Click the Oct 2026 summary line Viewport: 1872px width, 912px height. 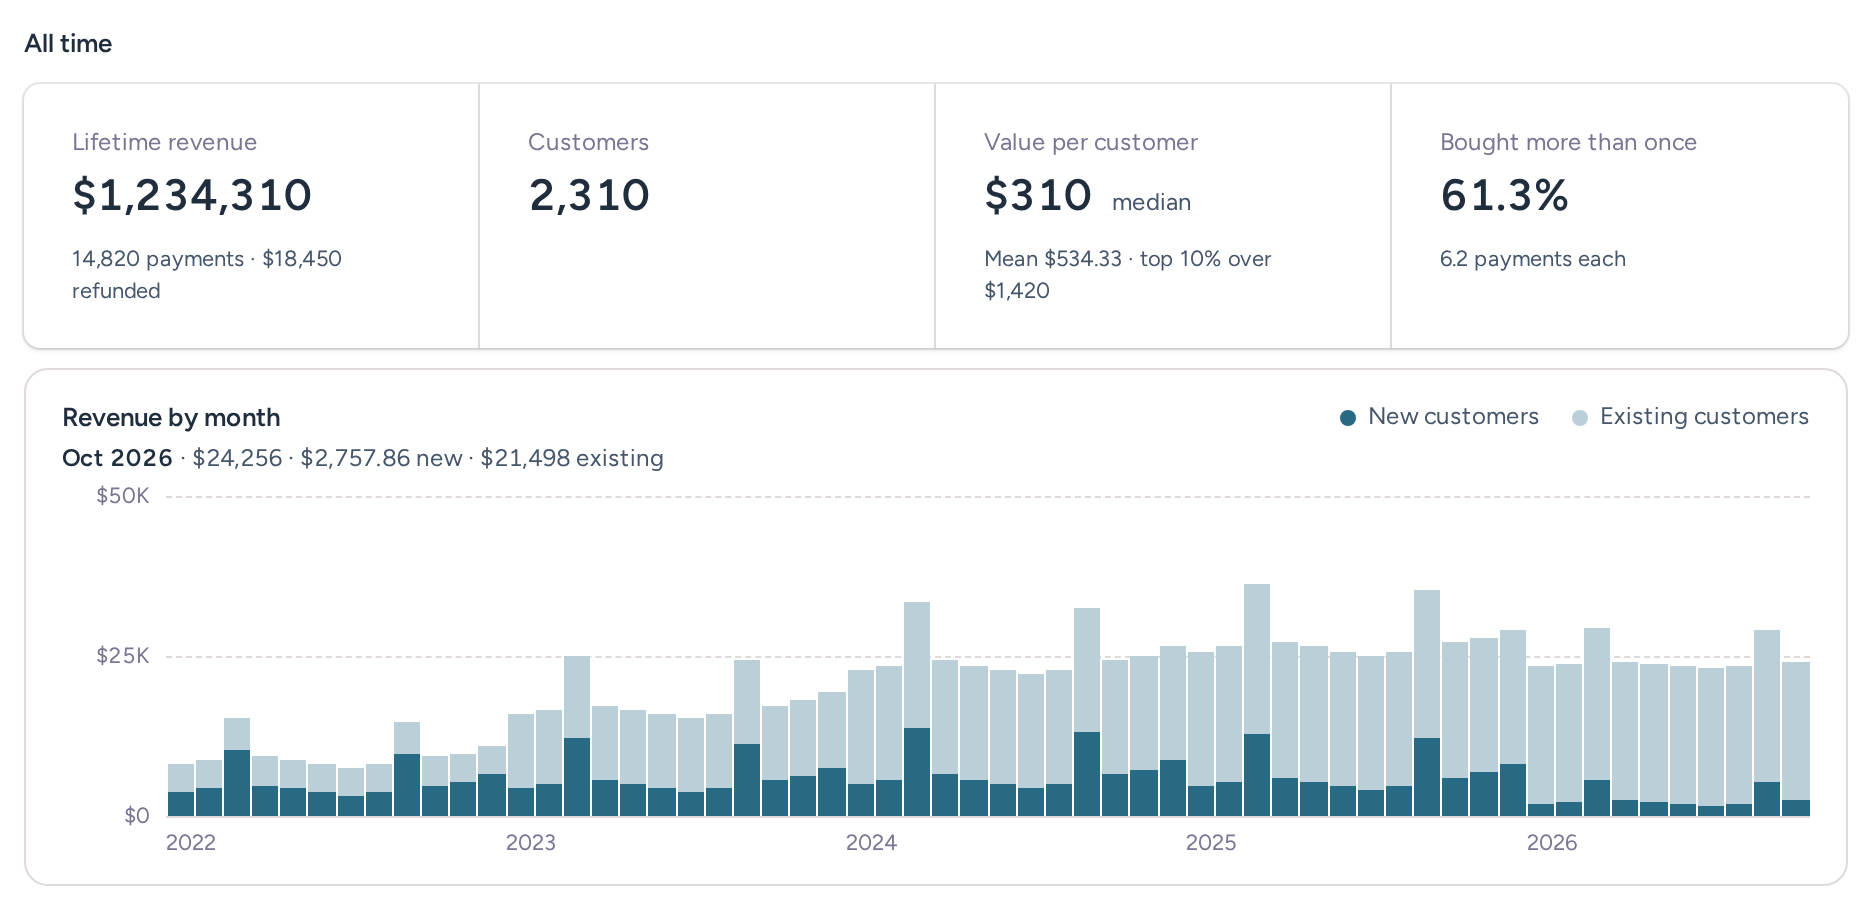pos(363,458)
